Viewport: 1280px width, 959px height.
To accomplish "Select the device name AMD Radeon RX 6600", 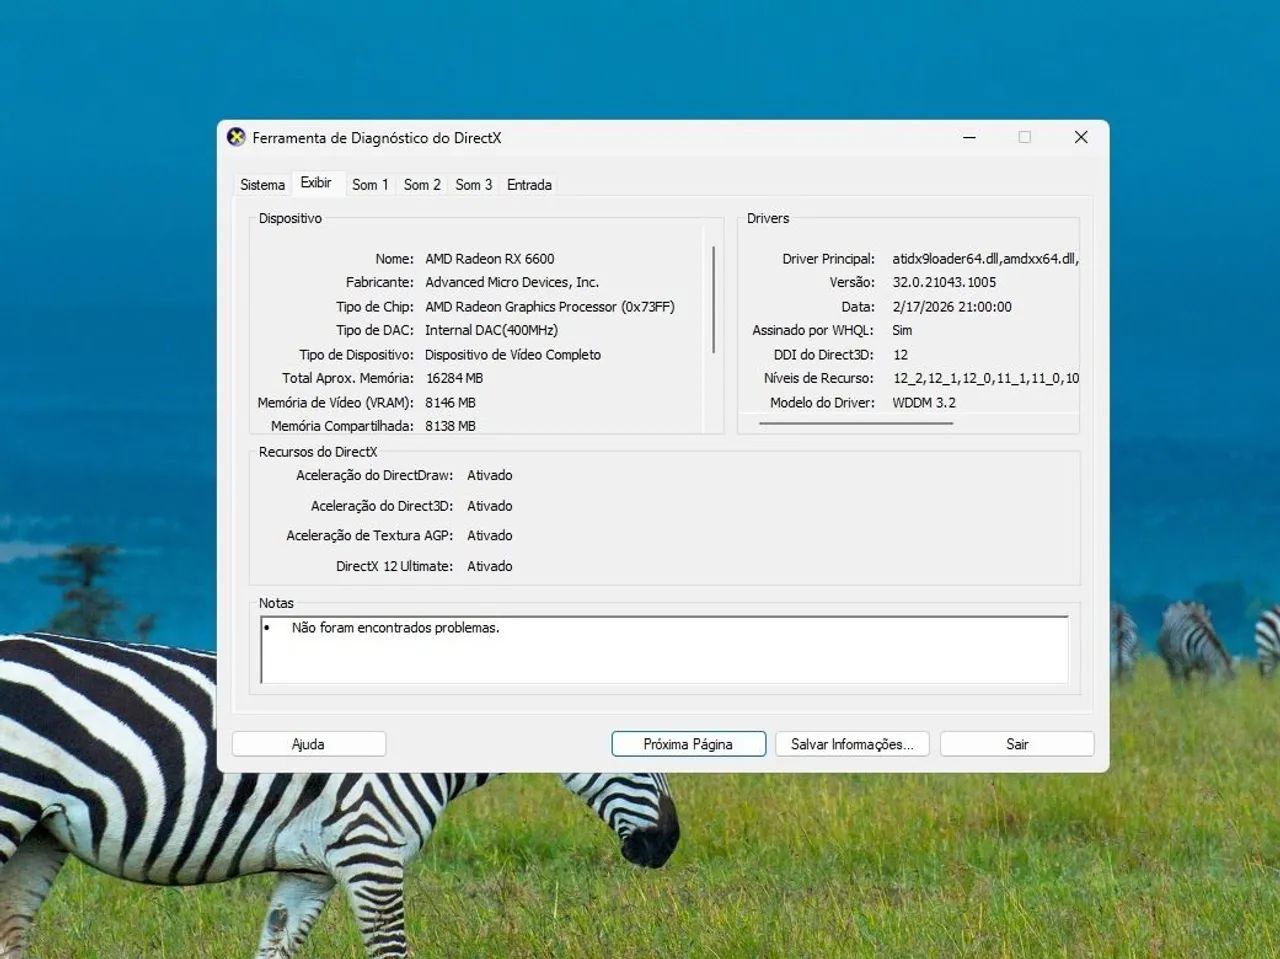I will 489,259.
